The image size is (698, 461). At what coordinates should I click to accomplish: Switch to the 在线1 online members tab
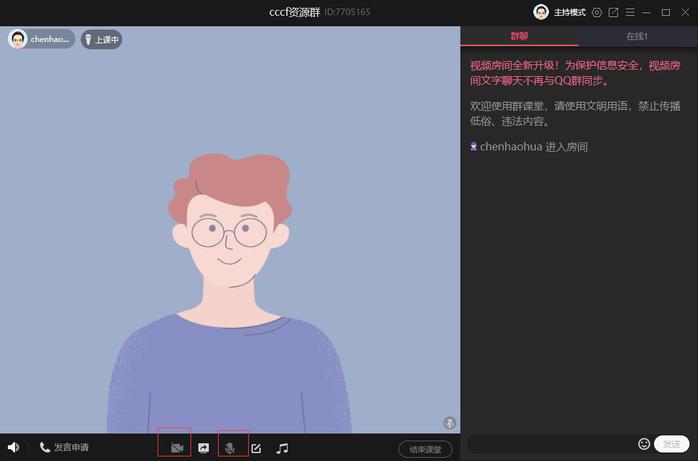tap(637, 36)
